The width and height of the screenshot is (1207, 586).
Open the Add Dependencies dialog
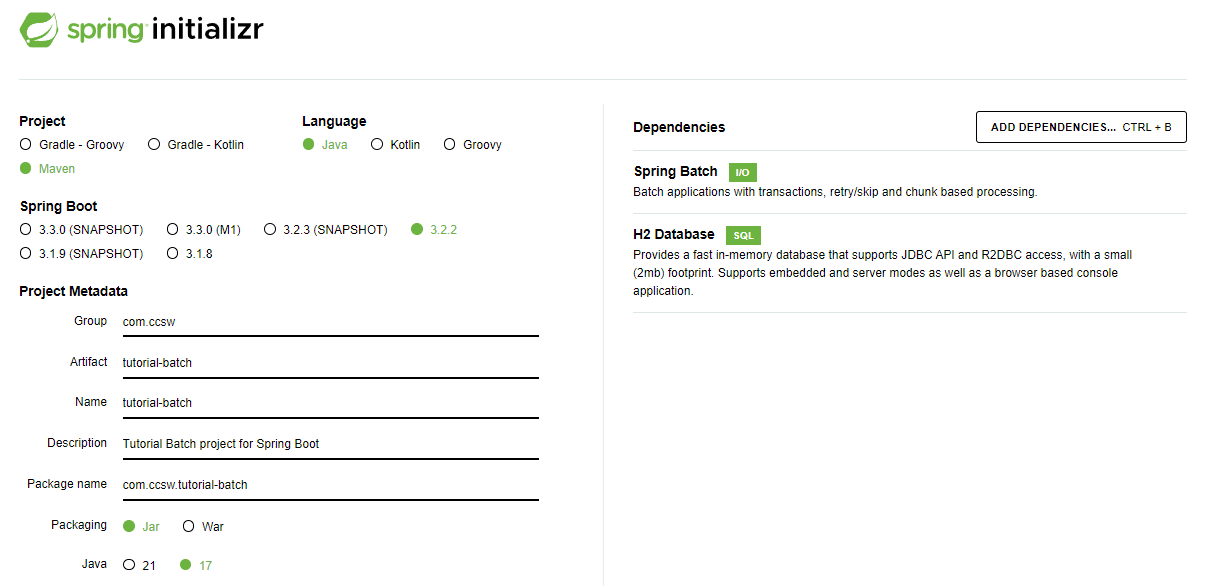coord(1080,127)
